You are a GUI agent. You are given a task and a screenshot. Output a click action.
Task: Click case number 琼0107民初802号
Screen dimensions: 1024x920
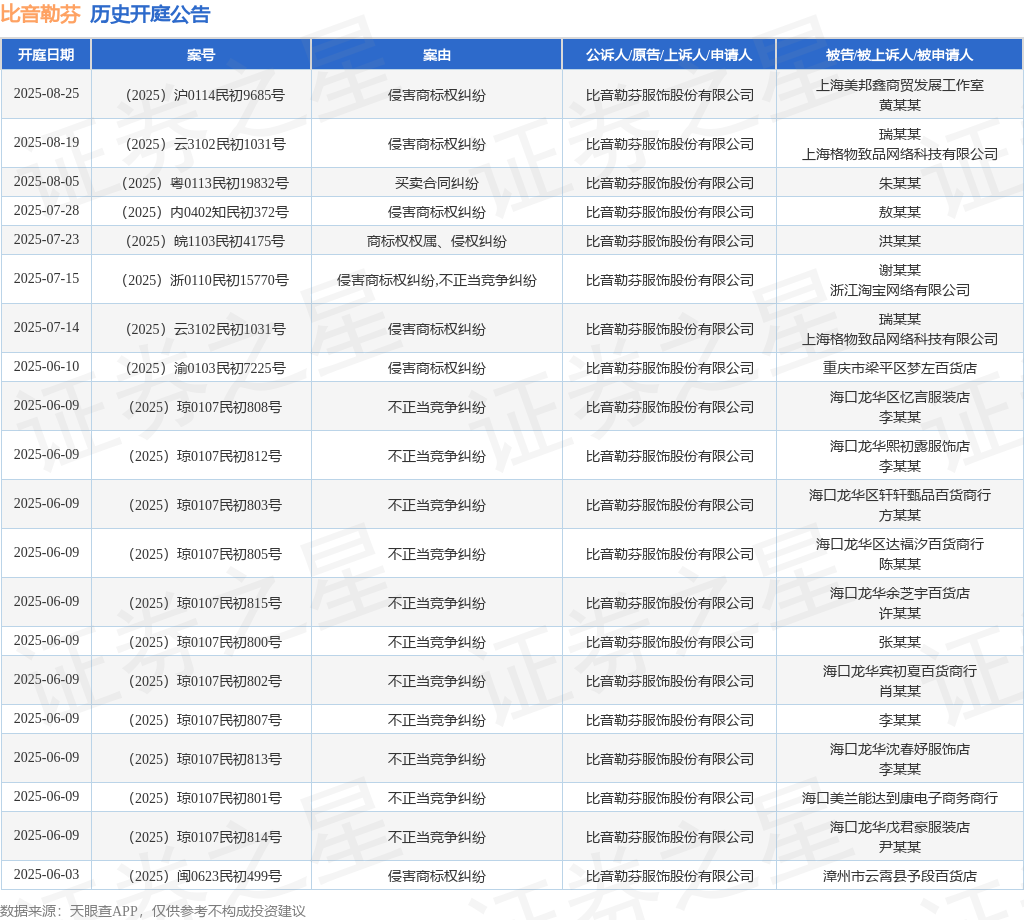point(205,682)
